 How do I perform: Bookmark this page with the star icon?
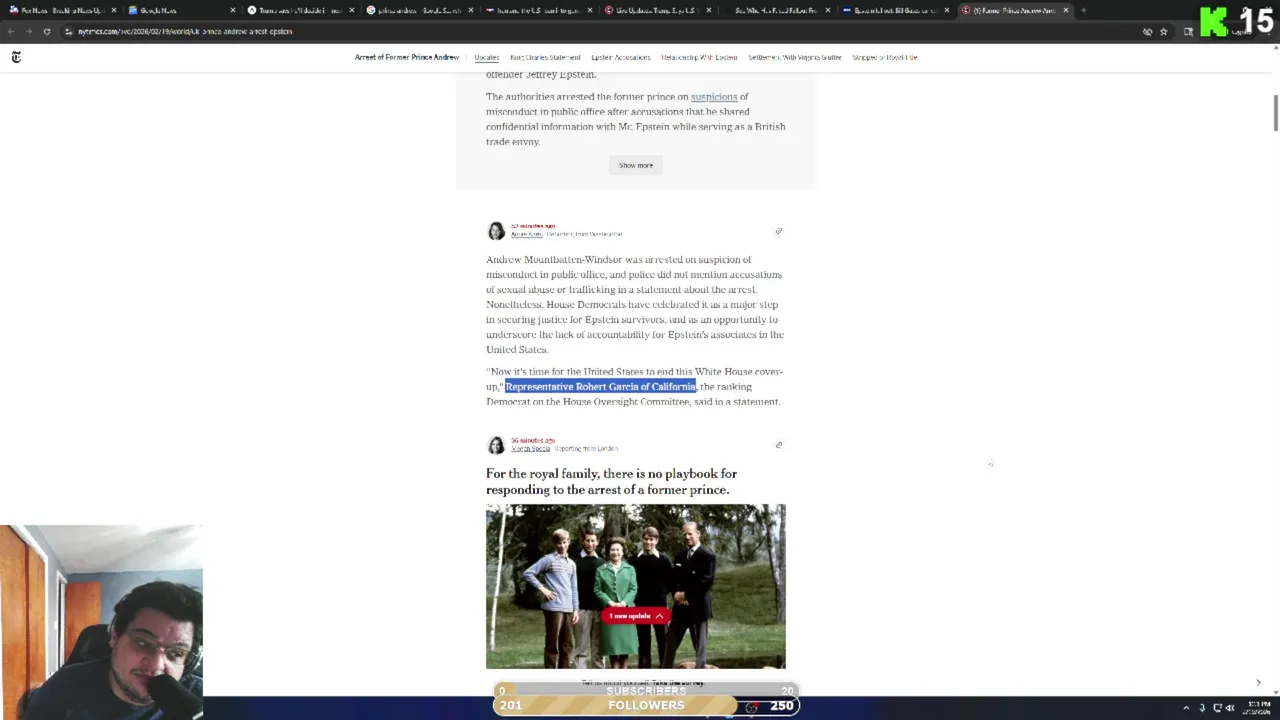pyautogui.click(x=1164, y=31)
